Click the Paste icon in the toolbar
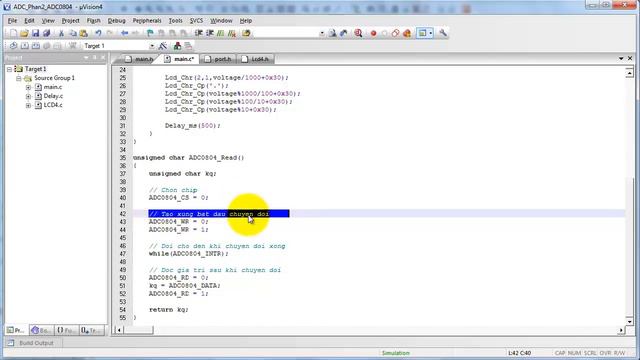The width and height of the screenshot is (640, 360). click(x=84, y=33)
